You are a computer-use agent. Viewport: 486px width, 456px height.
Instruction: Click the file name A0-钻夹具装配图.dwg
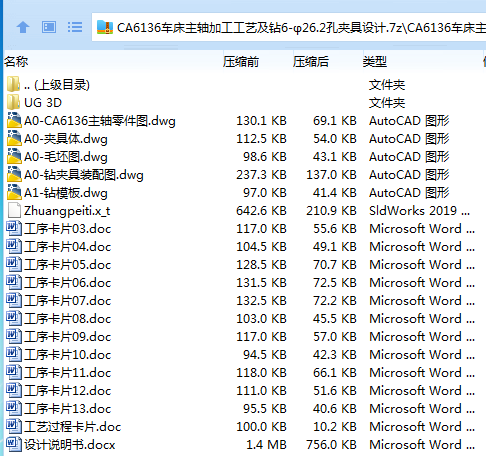pyautogui.click(x=84, y=175)
